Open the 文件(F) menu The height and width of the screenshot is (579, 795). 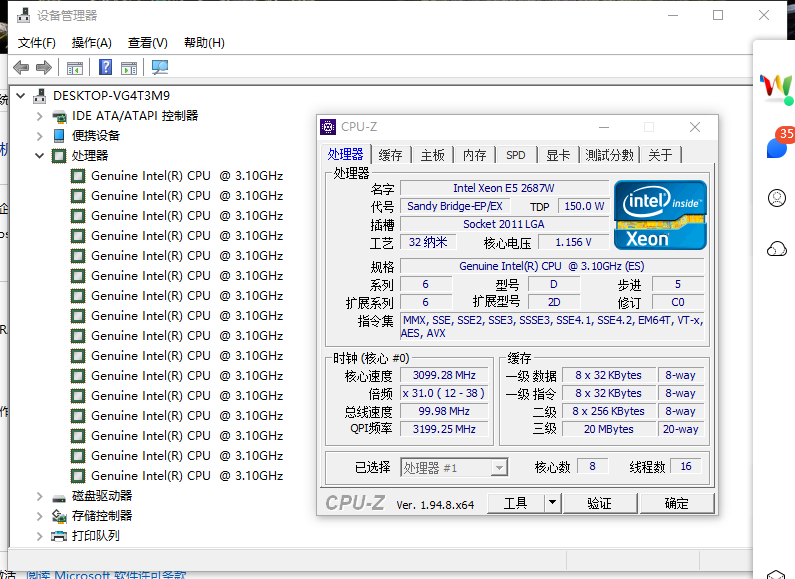tap(37, 43)
